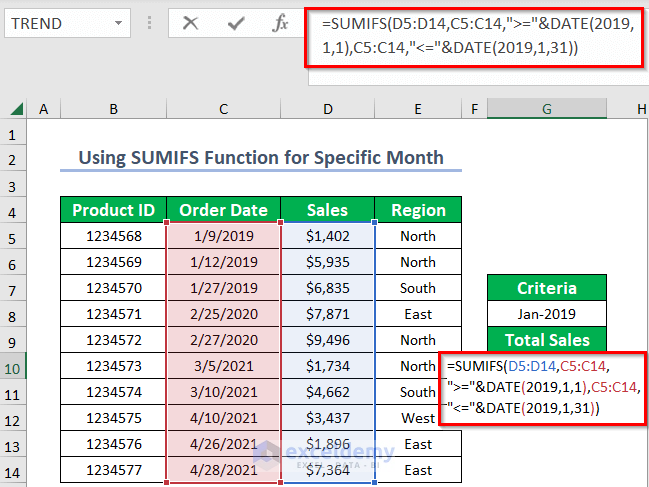This screenshot has height=487, width=649.
Task: Select column C header
Action: click(x=223, y=108)
